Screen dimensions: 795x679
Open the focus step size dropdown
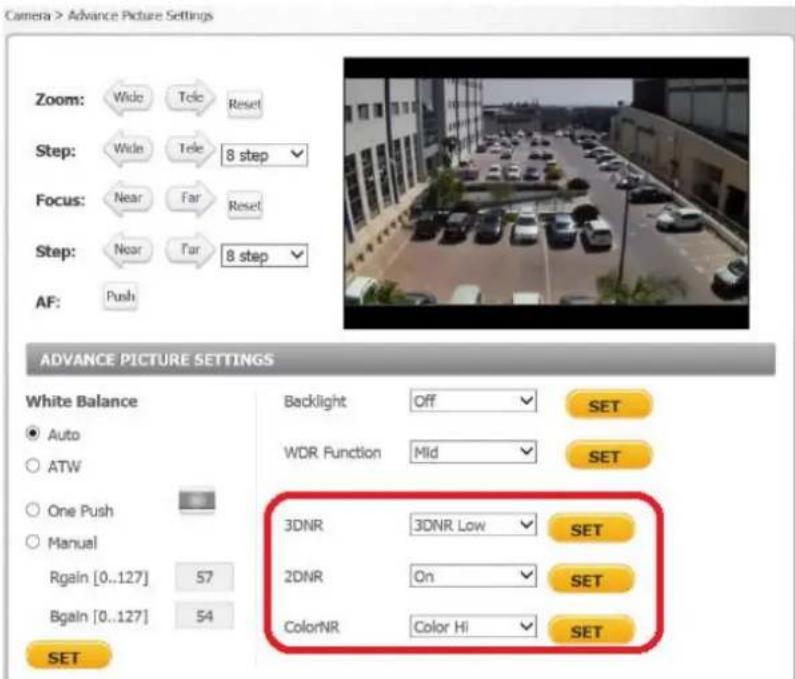(x=264, y=256)
